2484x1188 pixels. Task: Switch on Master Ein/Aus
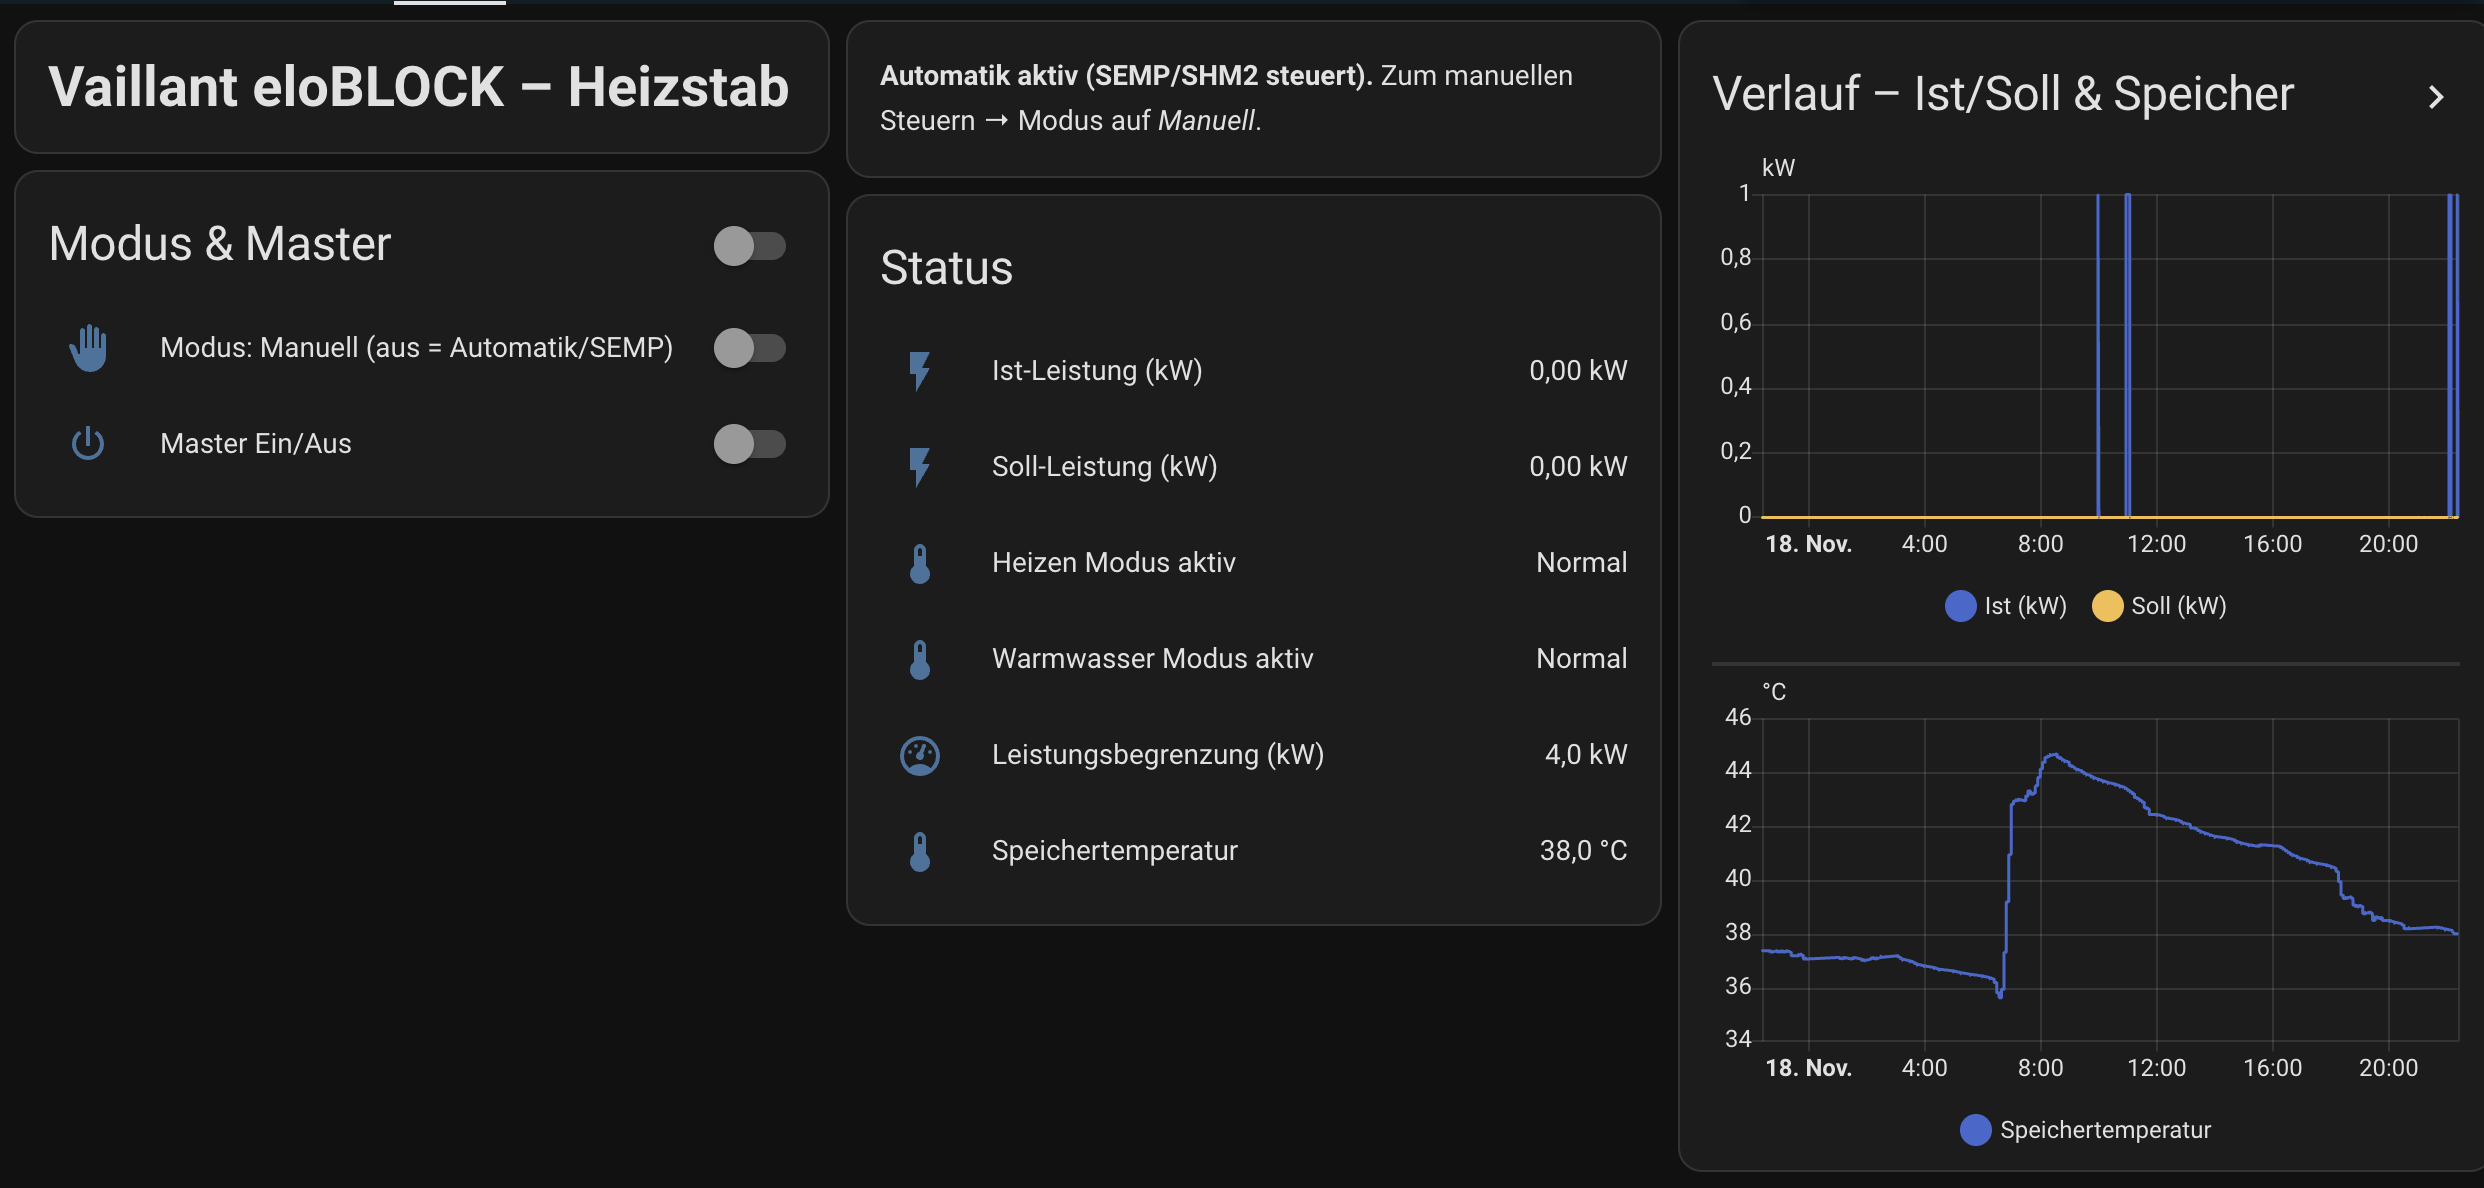(750, 443)
